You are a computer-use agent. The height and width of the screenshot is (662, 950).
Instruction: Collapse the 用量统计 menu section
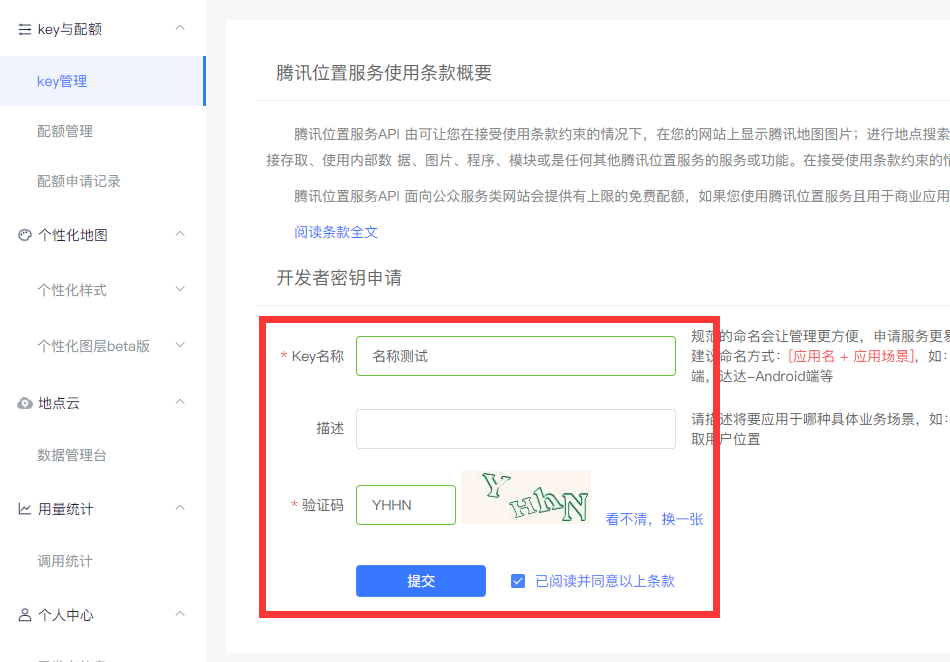[180, 508]
